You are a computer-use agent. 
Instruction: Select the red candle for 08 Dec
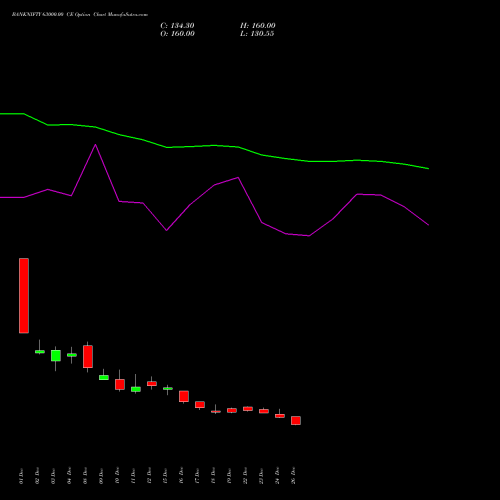point(88,357)
